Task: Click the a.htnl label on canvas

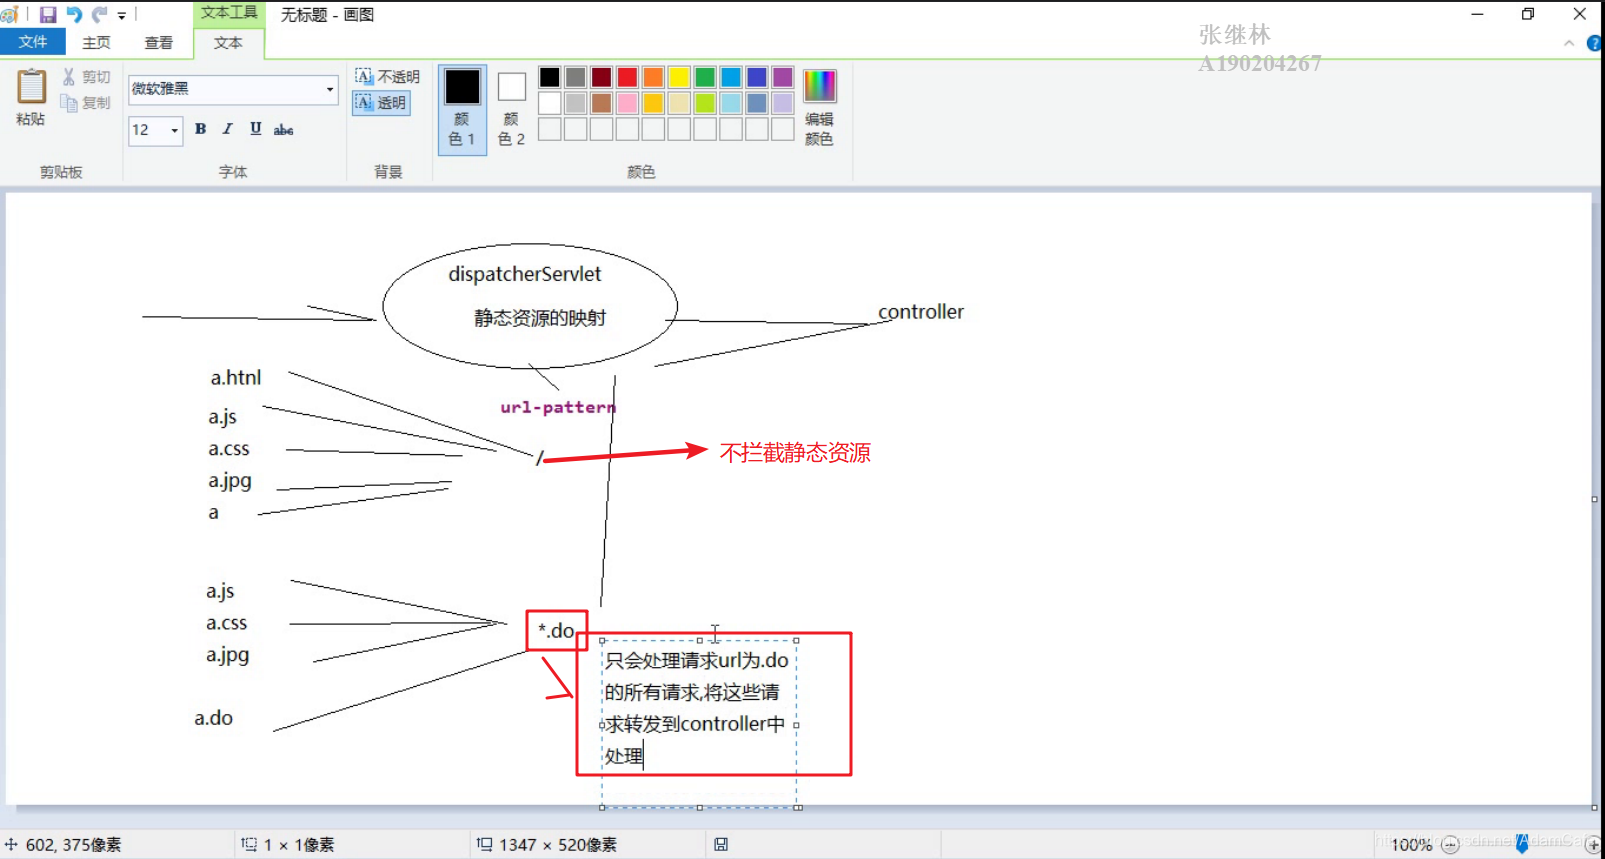Action: pos(236,378)
